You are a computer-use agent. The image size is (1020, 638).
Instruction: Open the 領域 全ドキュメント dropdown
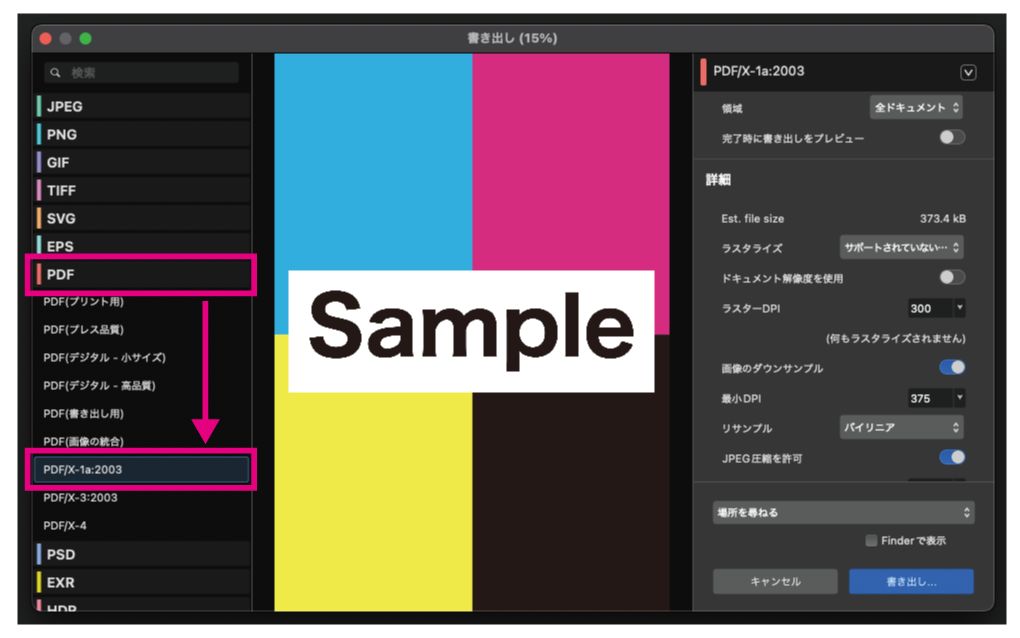[915, 107]
